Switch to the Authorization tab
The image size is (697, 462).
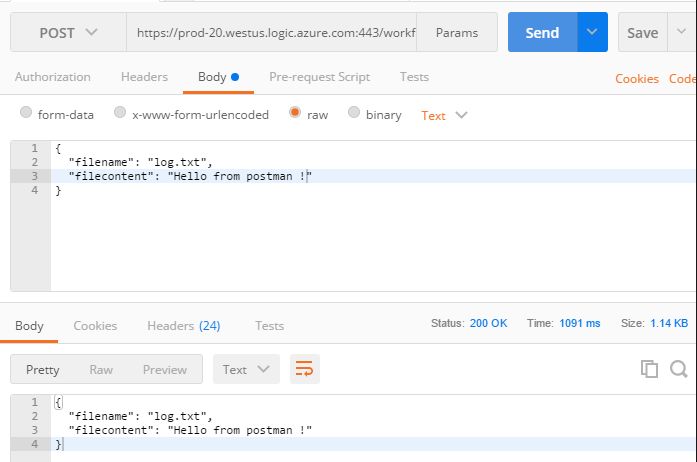(x=52, y=77)
